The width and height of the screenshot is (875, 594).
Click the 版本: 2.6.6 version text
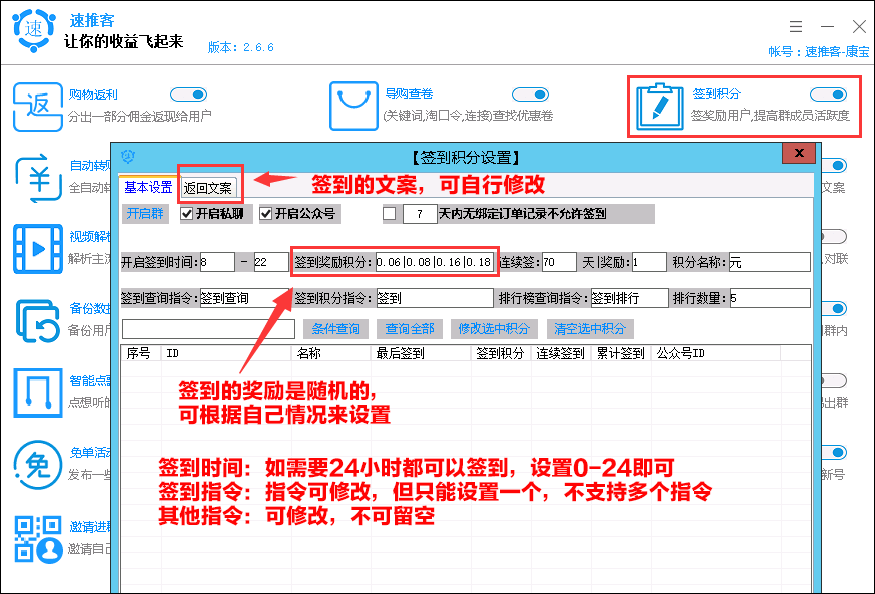pos(241,47)
